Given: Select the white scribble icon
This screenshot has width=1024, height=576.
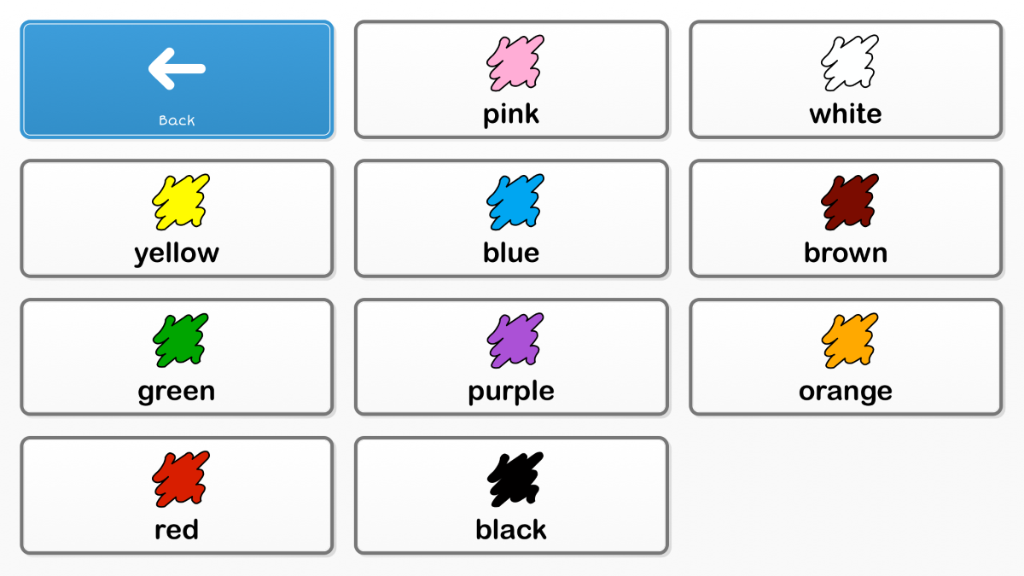Looking at the screenshot, I should pyautogui.click(x=850, y=63).
